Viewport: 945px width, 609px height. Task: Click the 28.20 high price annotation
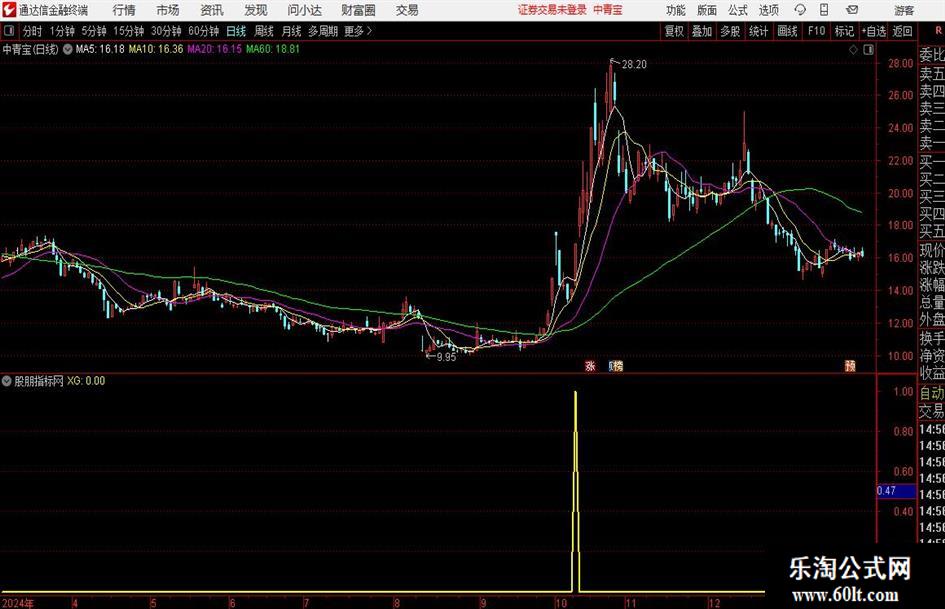(633, 65)
